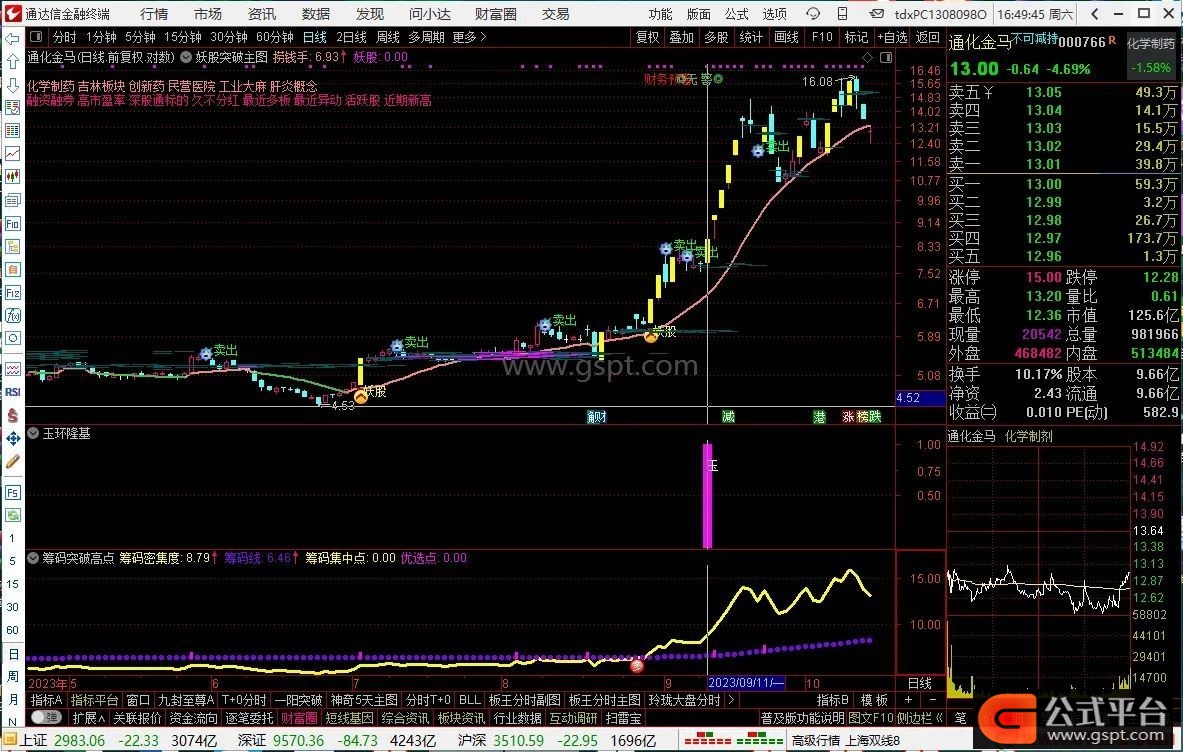The height and width of the screenshot is (752, 1183).
Task: Click the 叠加 overlay button
Action: [x=681, y=37]
